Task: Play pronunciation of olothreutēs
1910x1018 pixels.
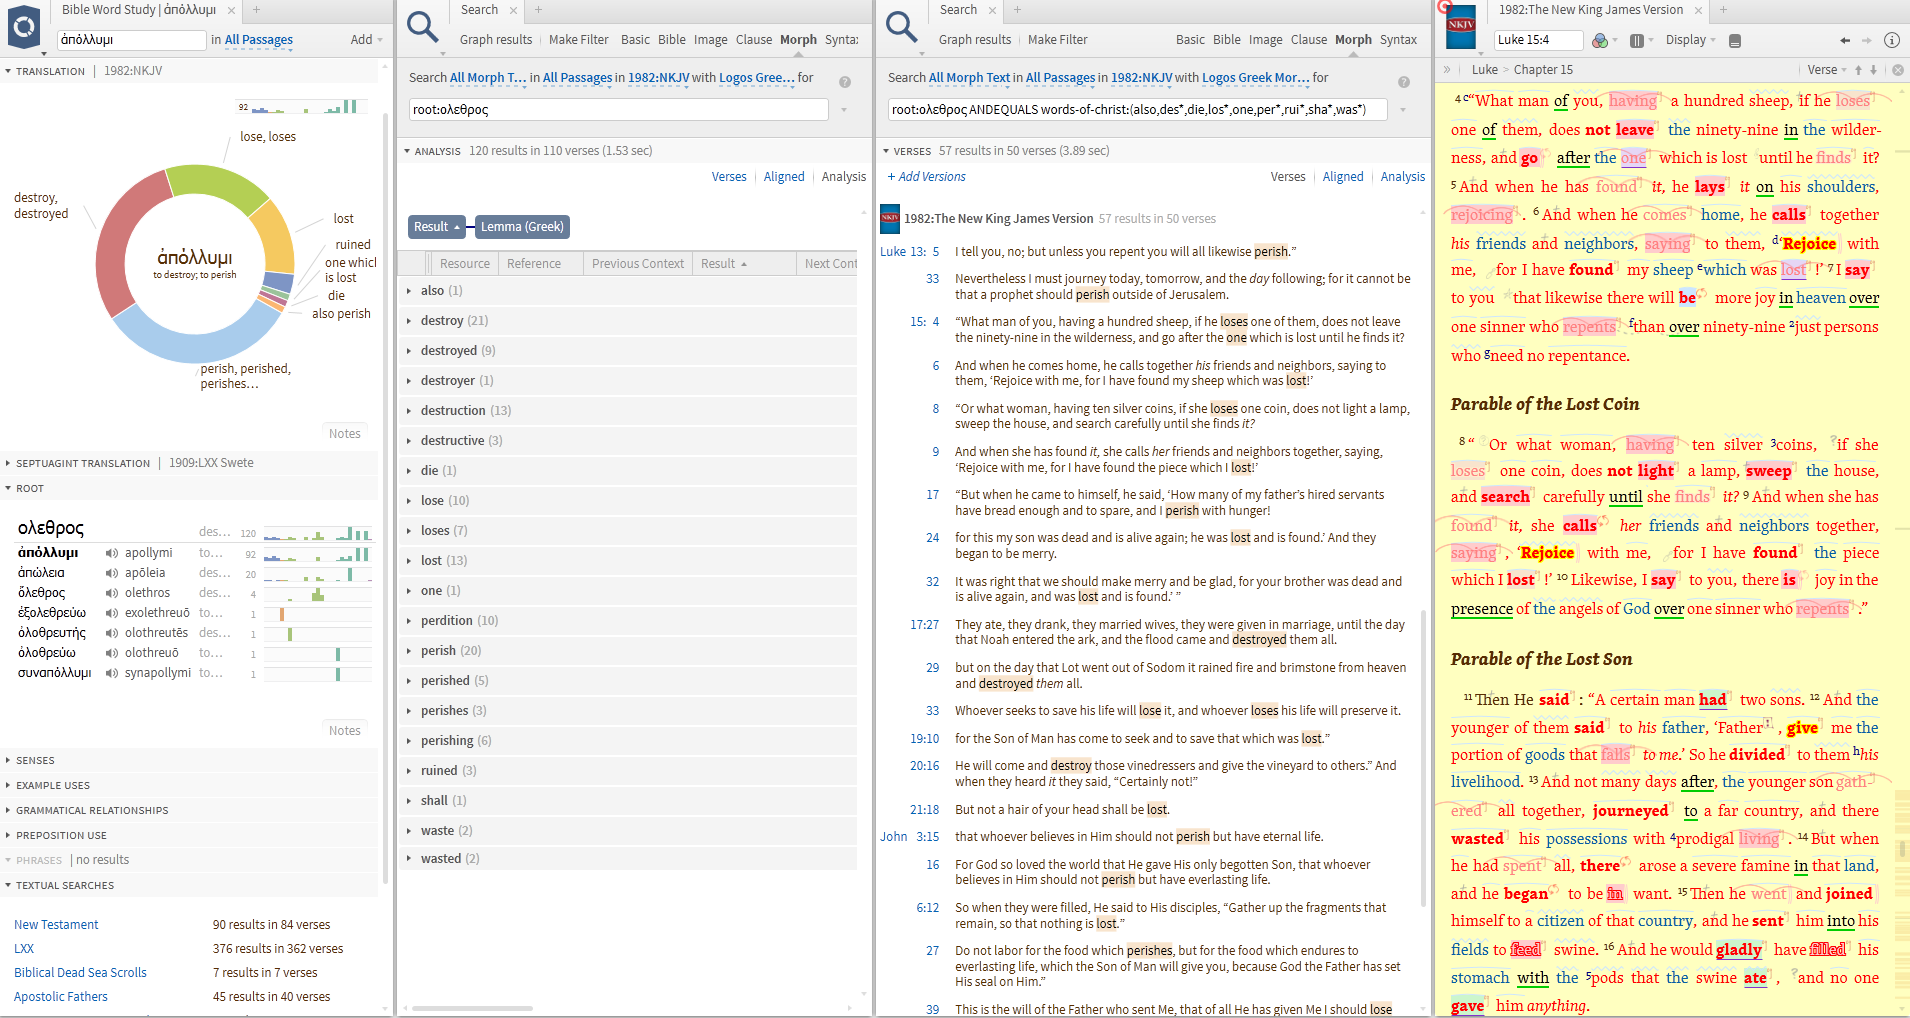Action: click(x=112, y=633)
